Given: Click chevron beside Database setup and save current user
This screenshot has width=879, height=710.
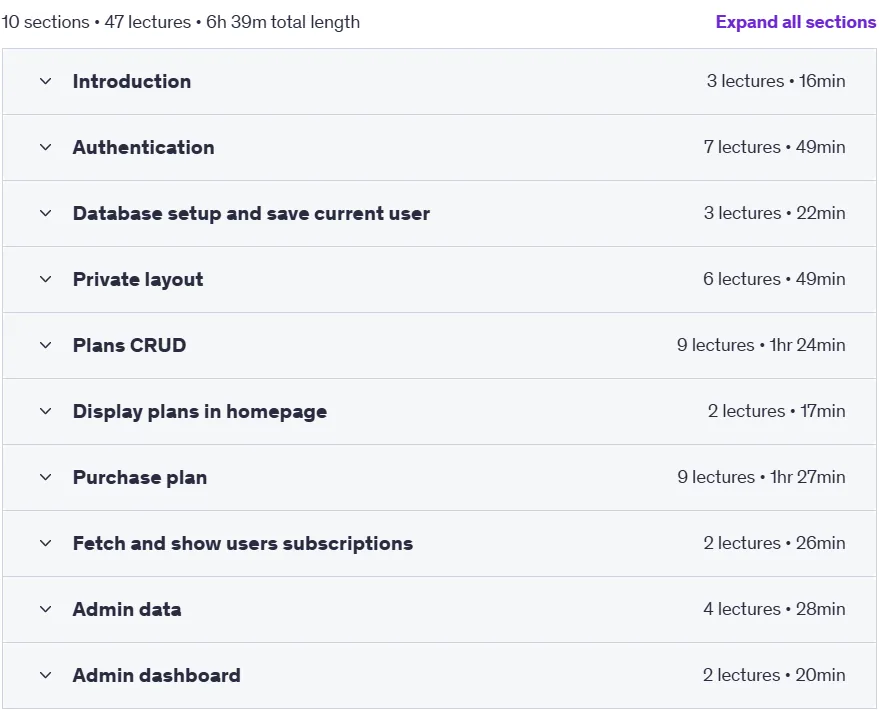Looking at the screenshot, I should [45, 214].
